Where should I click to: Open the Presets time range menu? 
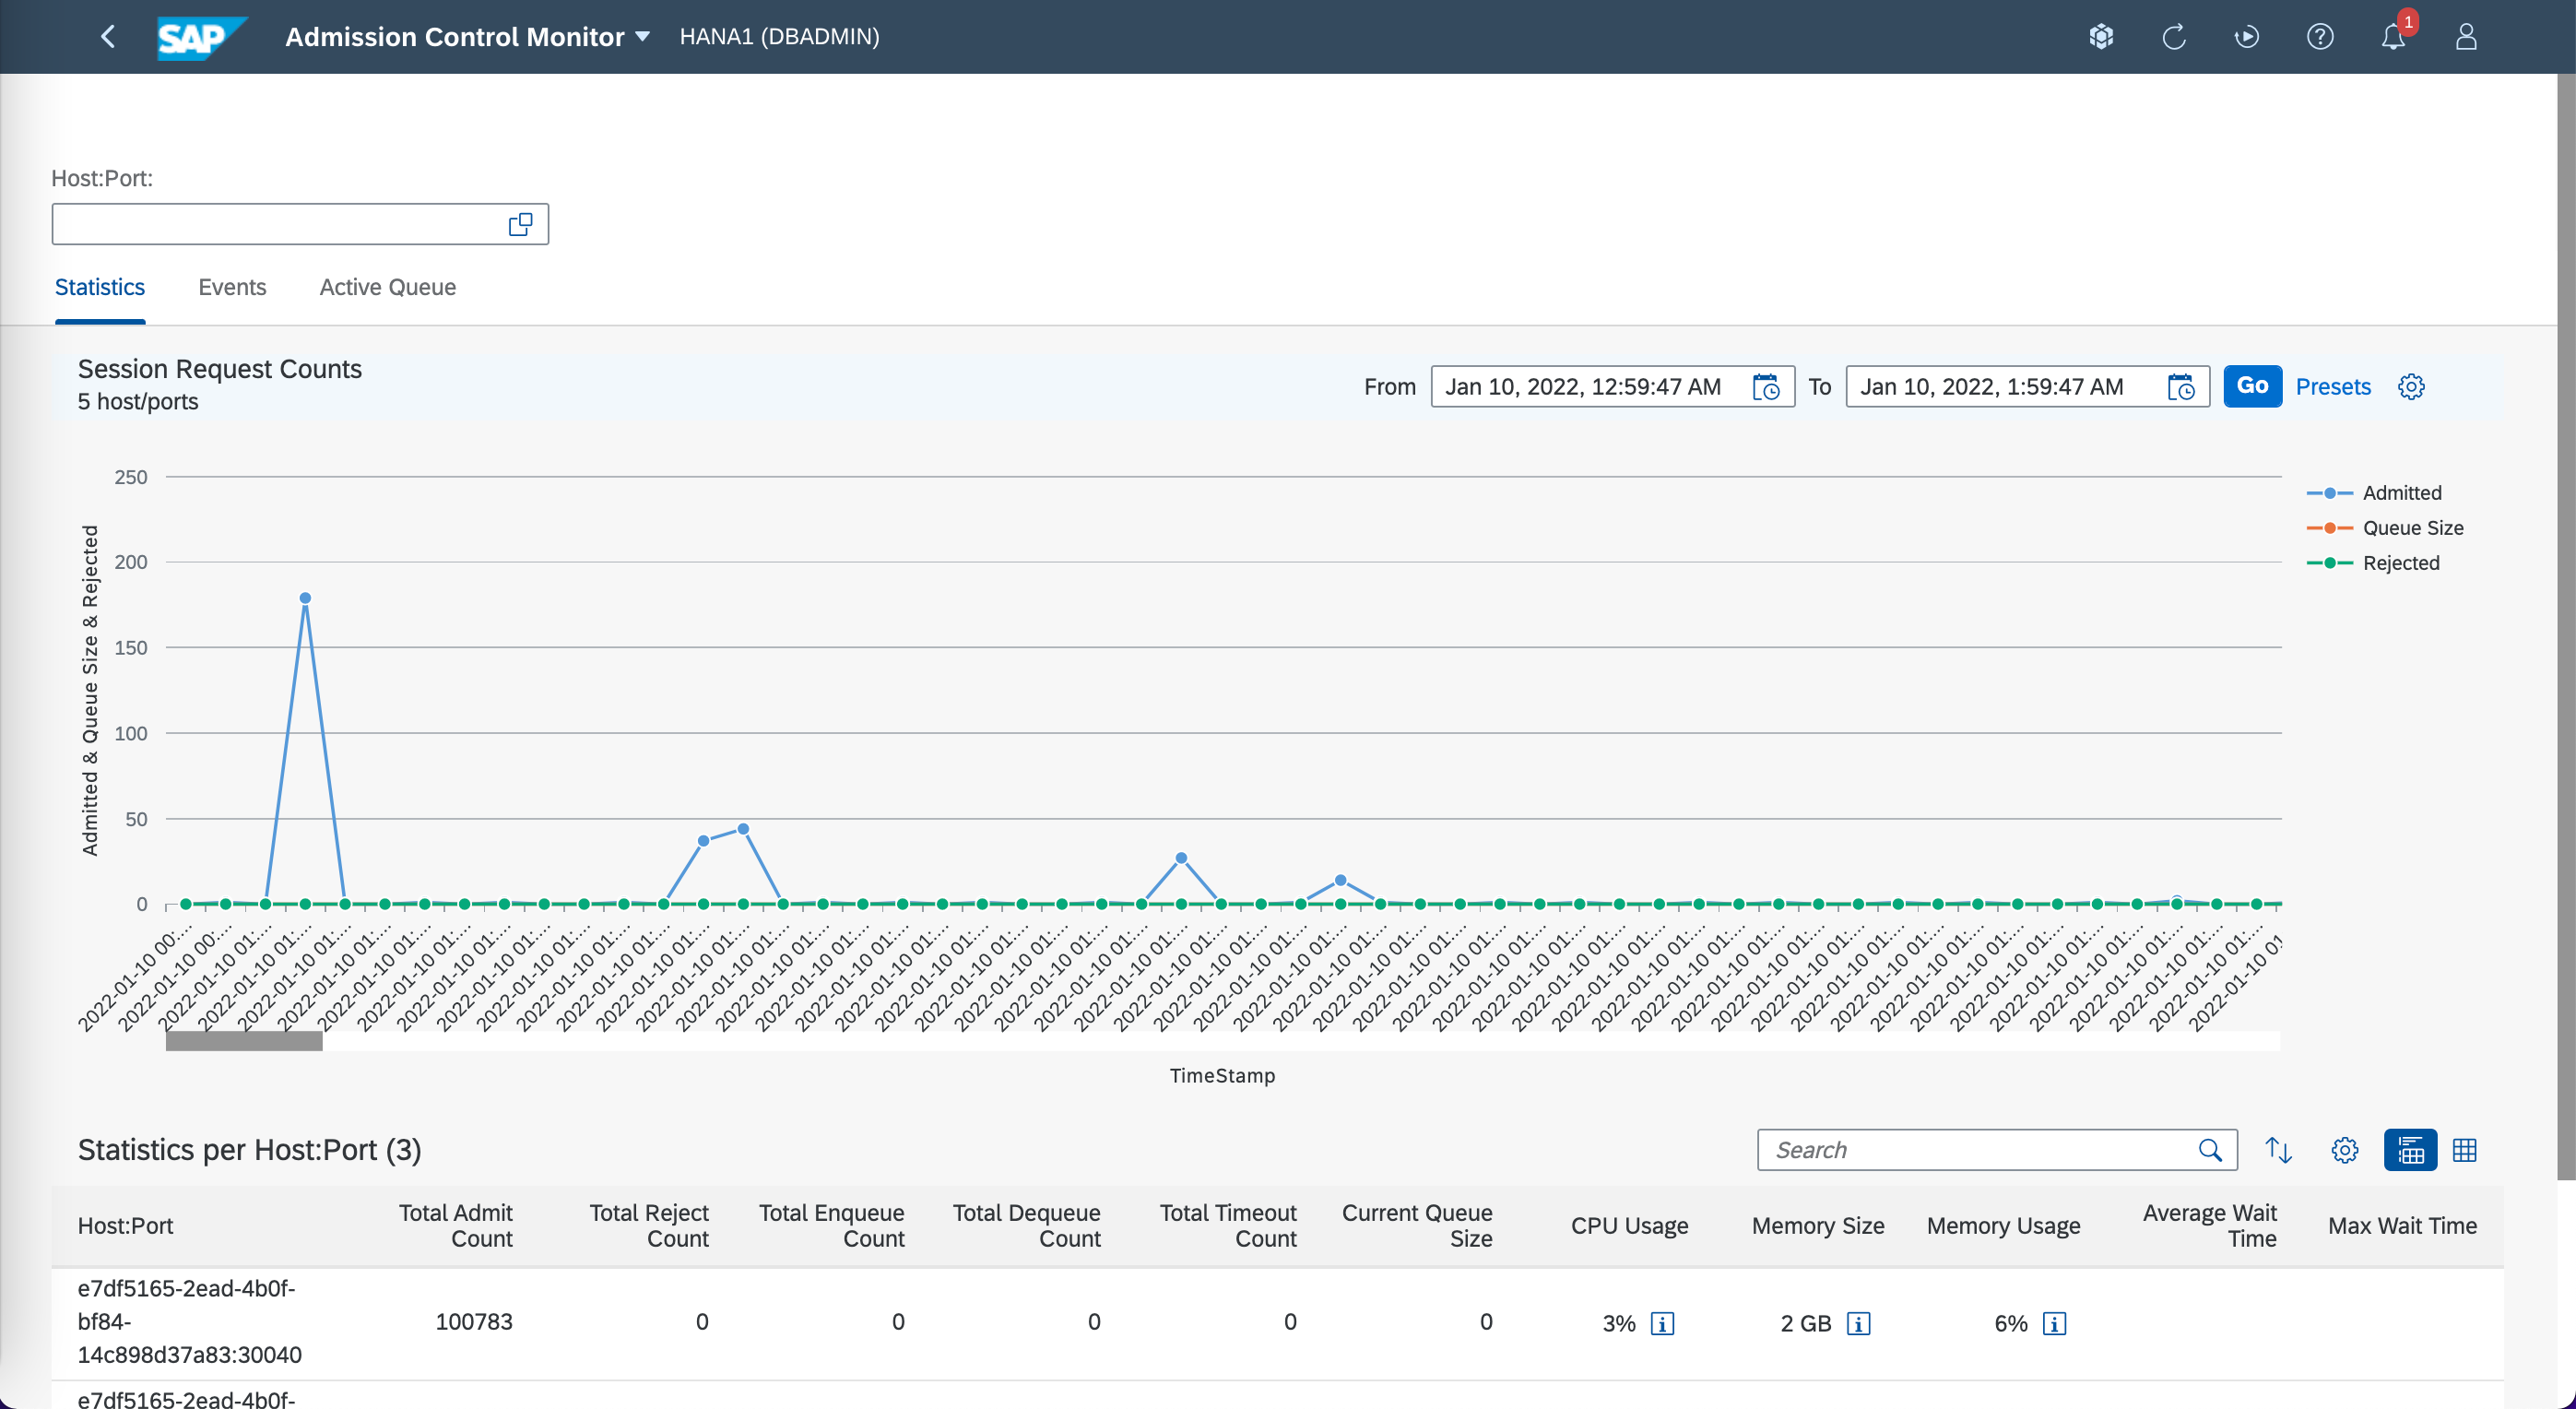[x=2332, y=387]
